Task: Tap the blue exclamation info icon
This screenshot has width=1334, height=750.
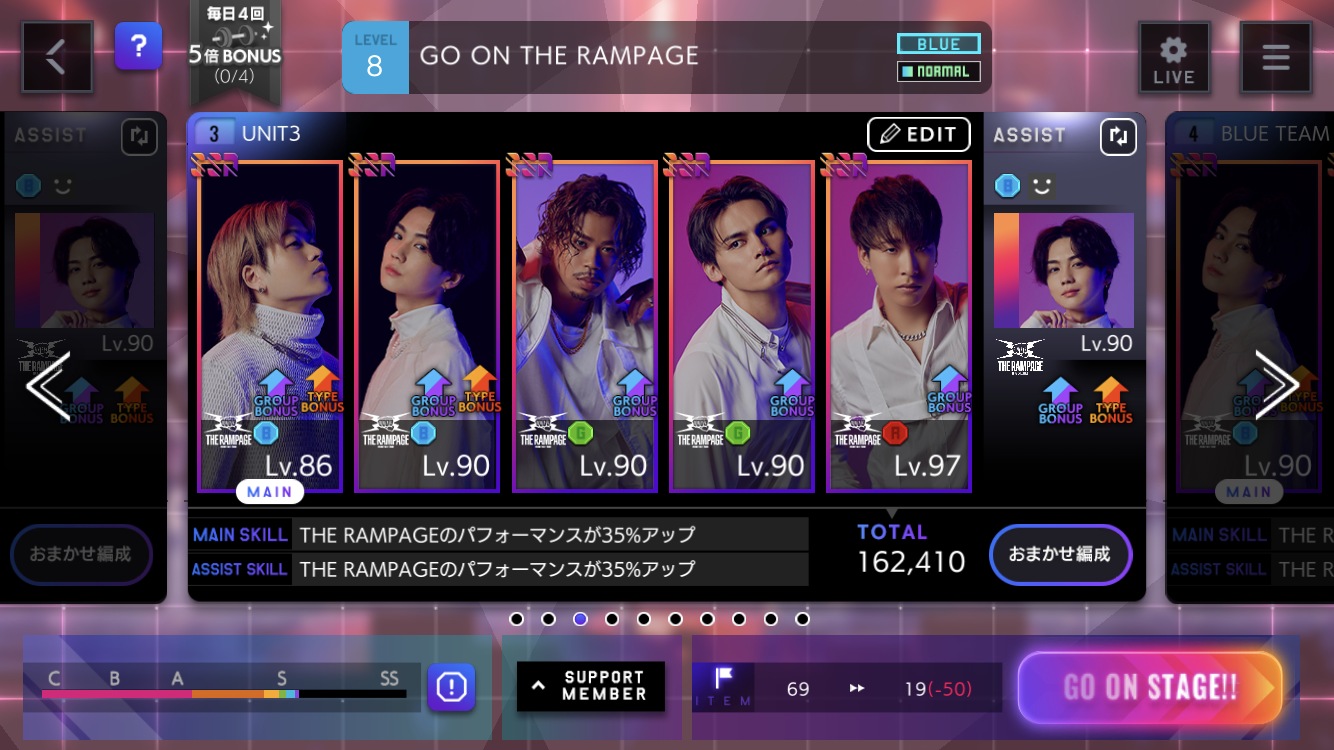Action: [x=451, y=687]
